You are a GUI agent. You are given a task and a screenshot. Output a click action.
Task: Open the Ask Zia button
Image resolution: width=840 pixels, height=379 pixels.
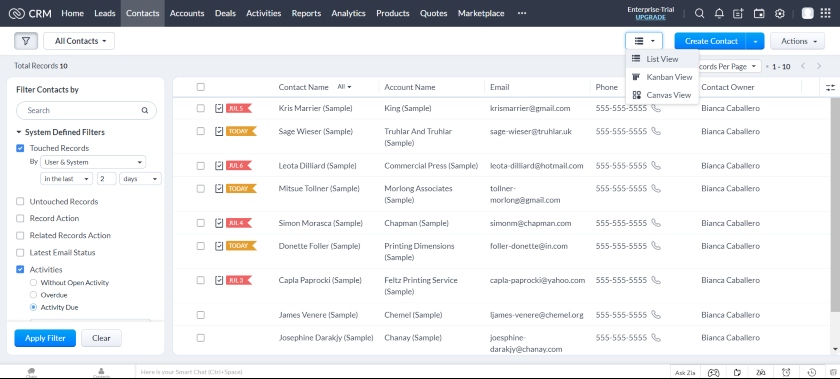point(685,373)
